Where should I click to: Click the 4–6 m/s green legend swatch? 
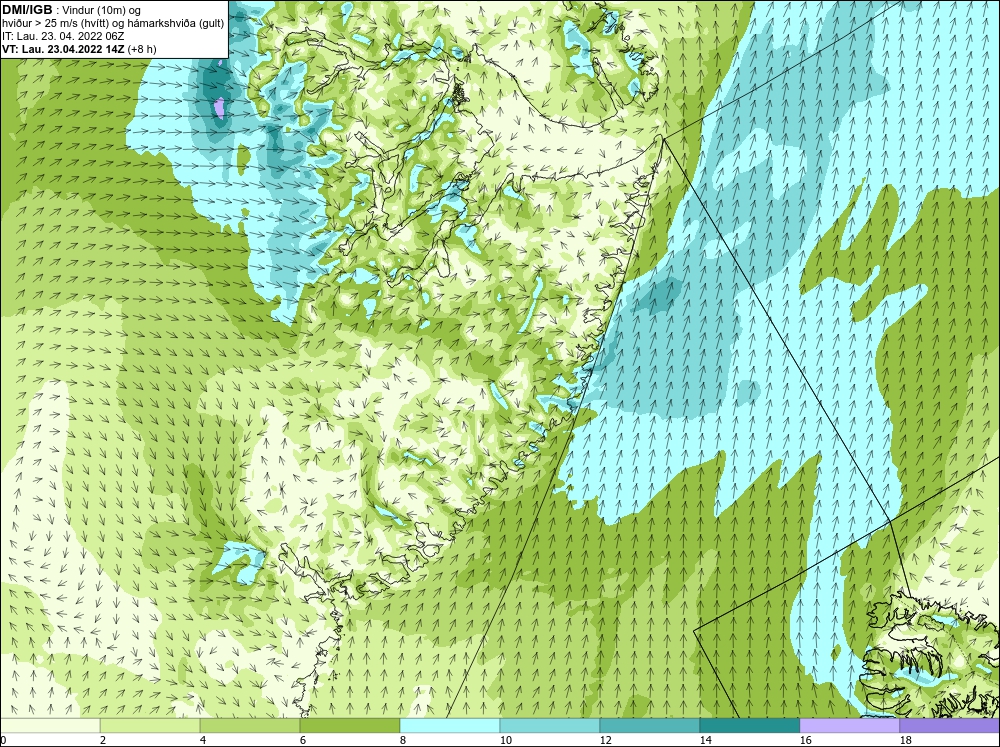click(x=250, y=726)
